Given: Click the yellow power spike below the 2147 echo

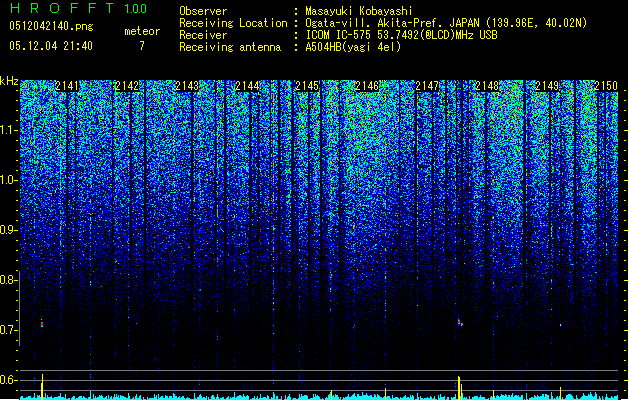Looking at the screenshot, I should tap(460, 388).
